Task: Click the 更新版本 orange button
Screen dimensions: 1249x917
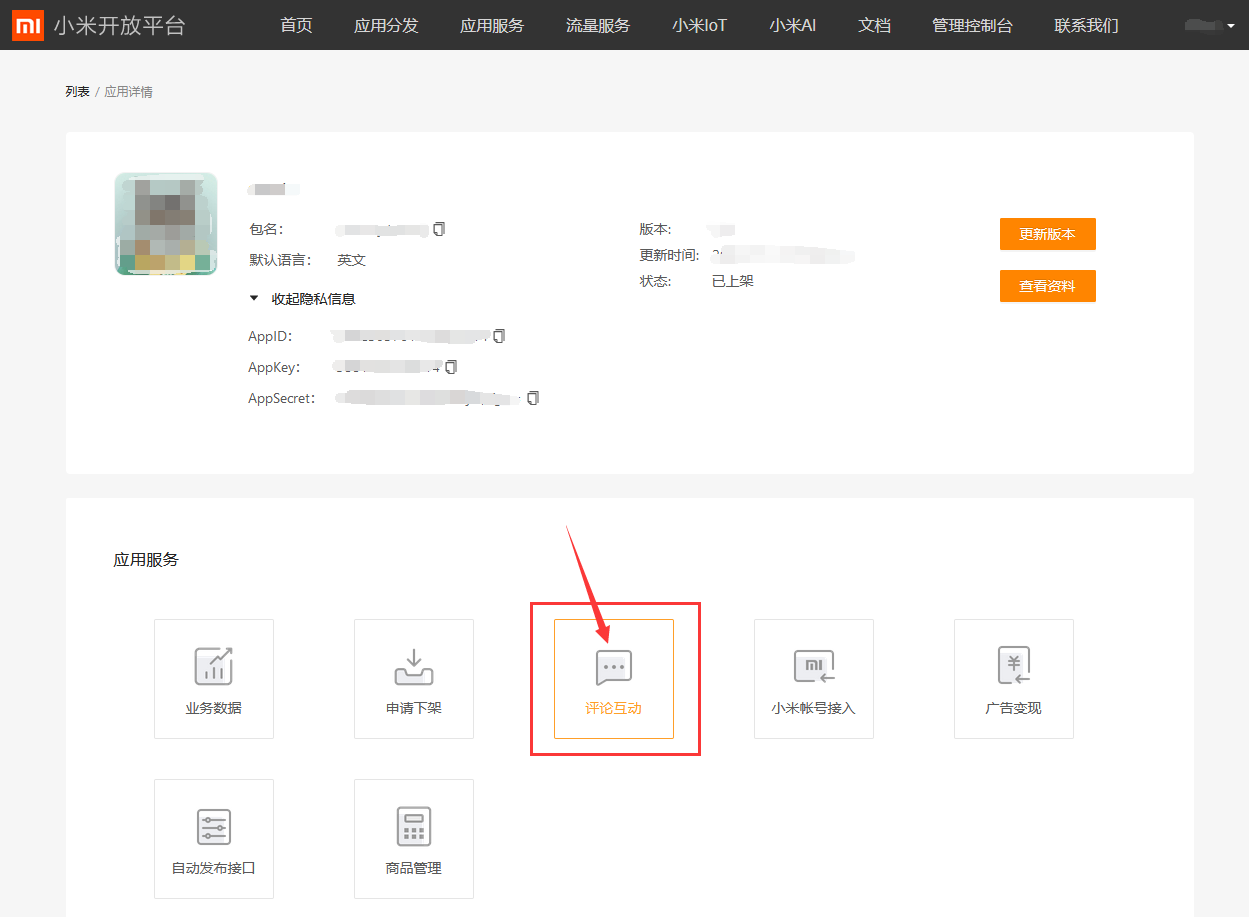Action: point(1048,234)
